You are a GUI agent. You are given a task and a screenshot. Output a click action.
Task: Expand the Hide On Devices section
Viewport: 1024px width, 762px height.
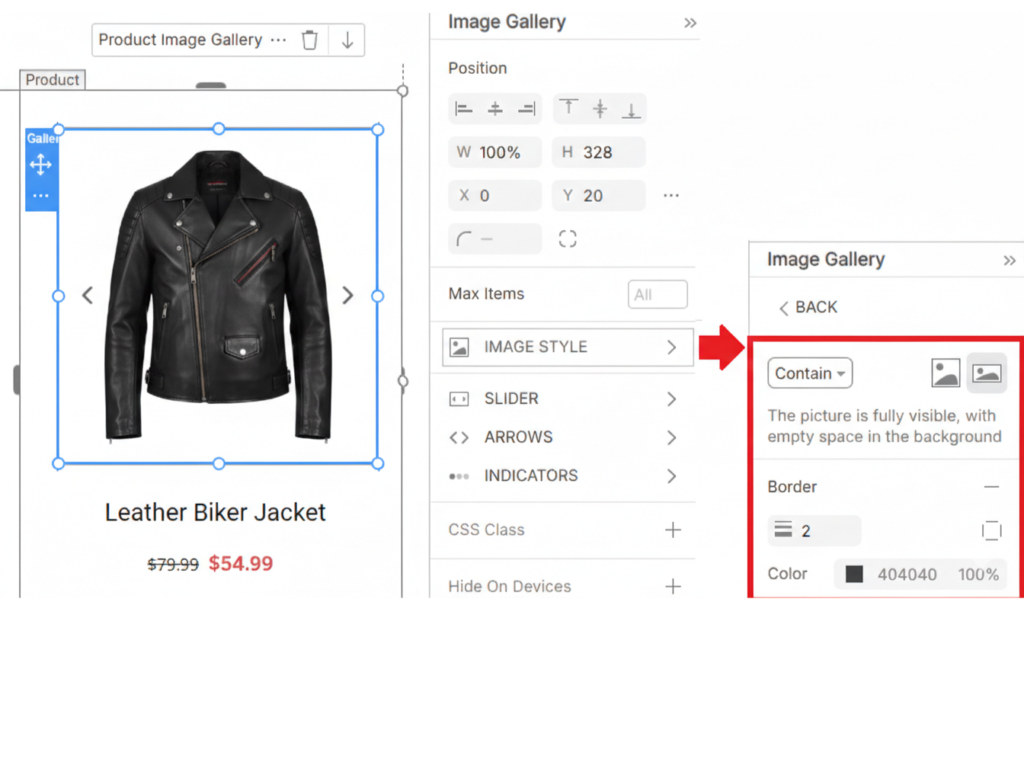(673, 587)
